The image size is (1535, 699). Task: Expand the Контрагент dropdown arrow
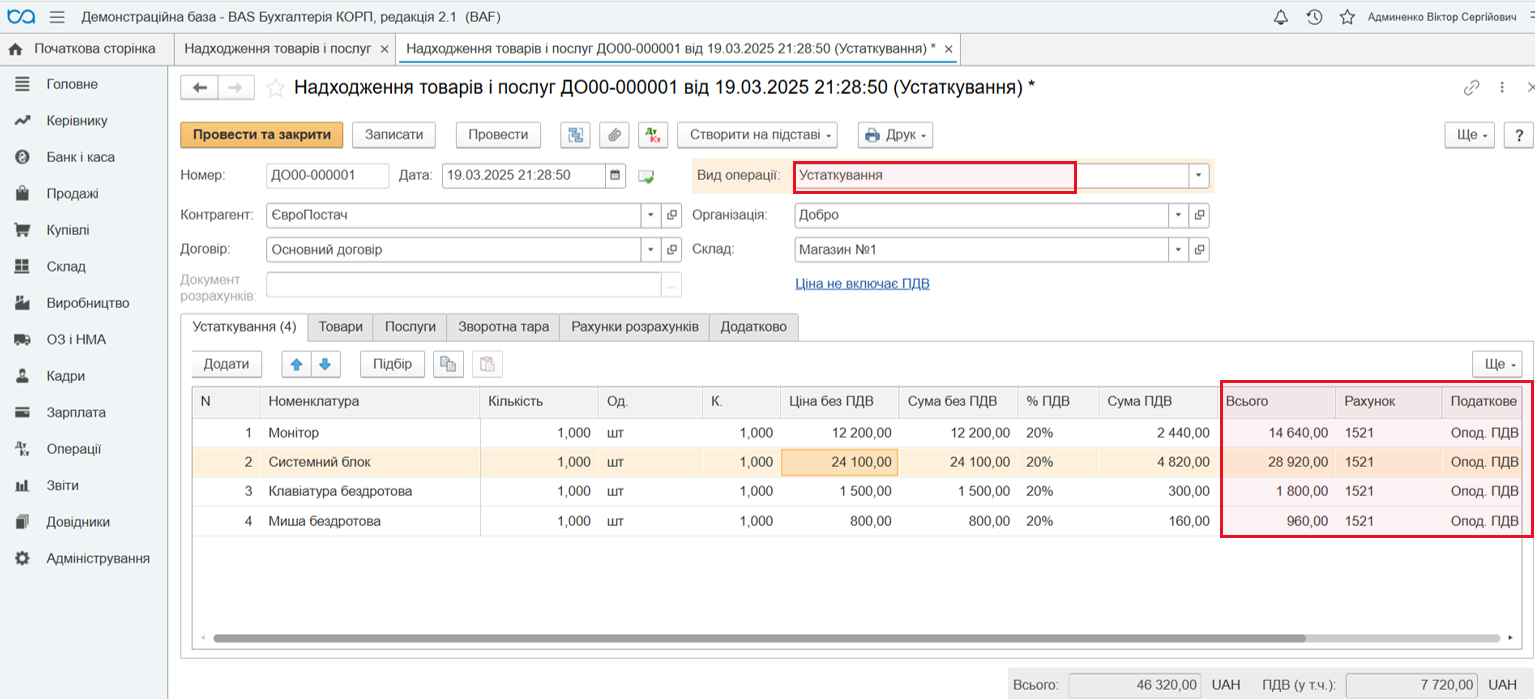point(650,215)
